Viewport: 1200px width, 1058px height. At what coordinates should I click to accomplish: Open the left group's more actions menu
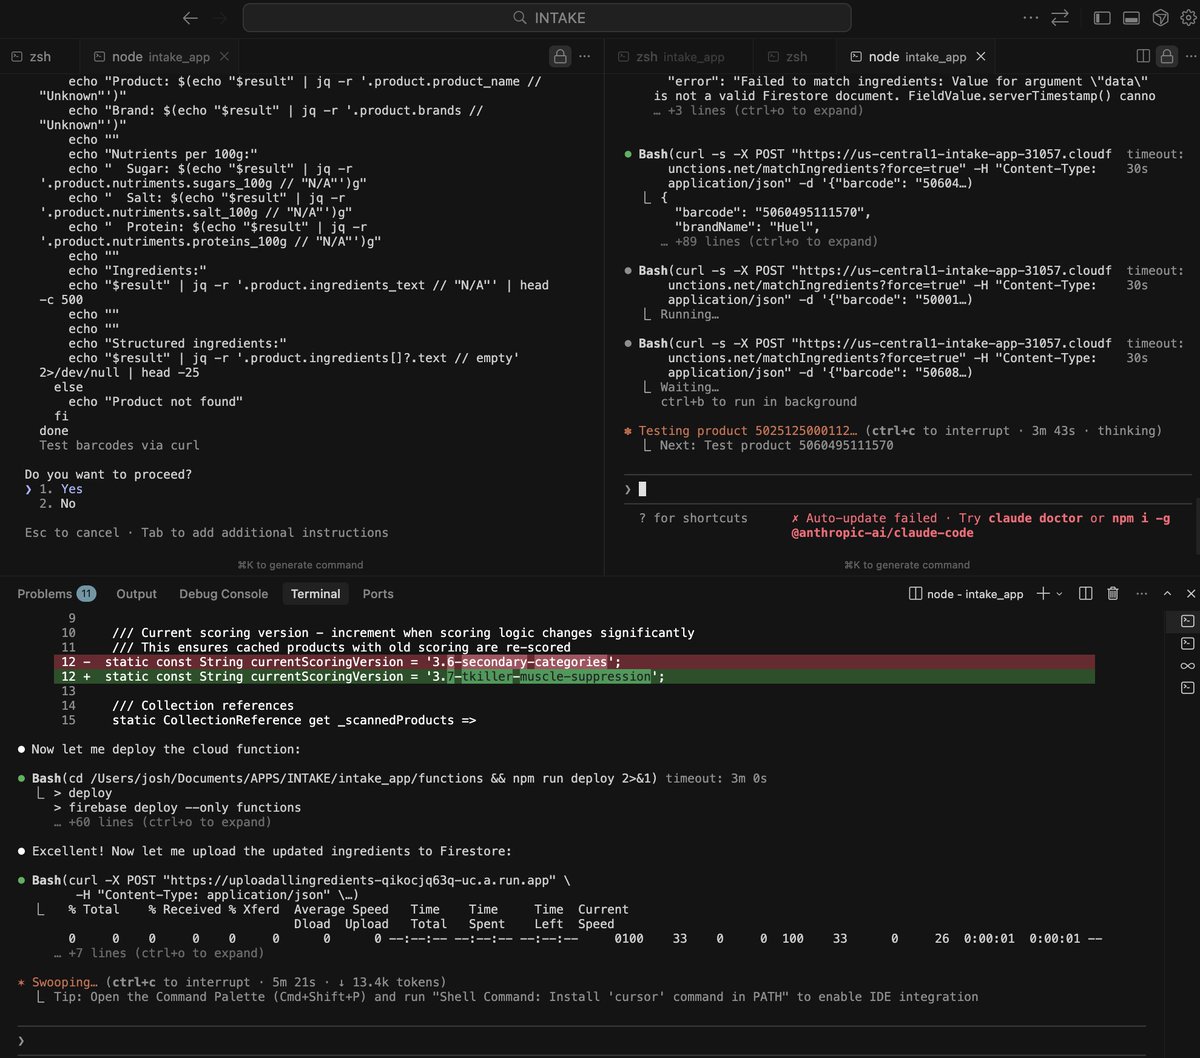coord(585,57)
